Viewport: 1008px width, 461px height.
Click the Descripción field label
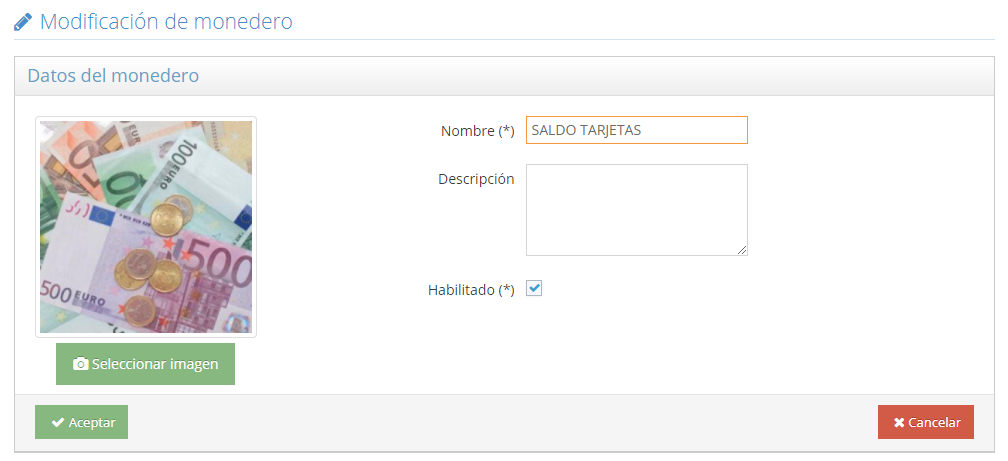point(476,179)
